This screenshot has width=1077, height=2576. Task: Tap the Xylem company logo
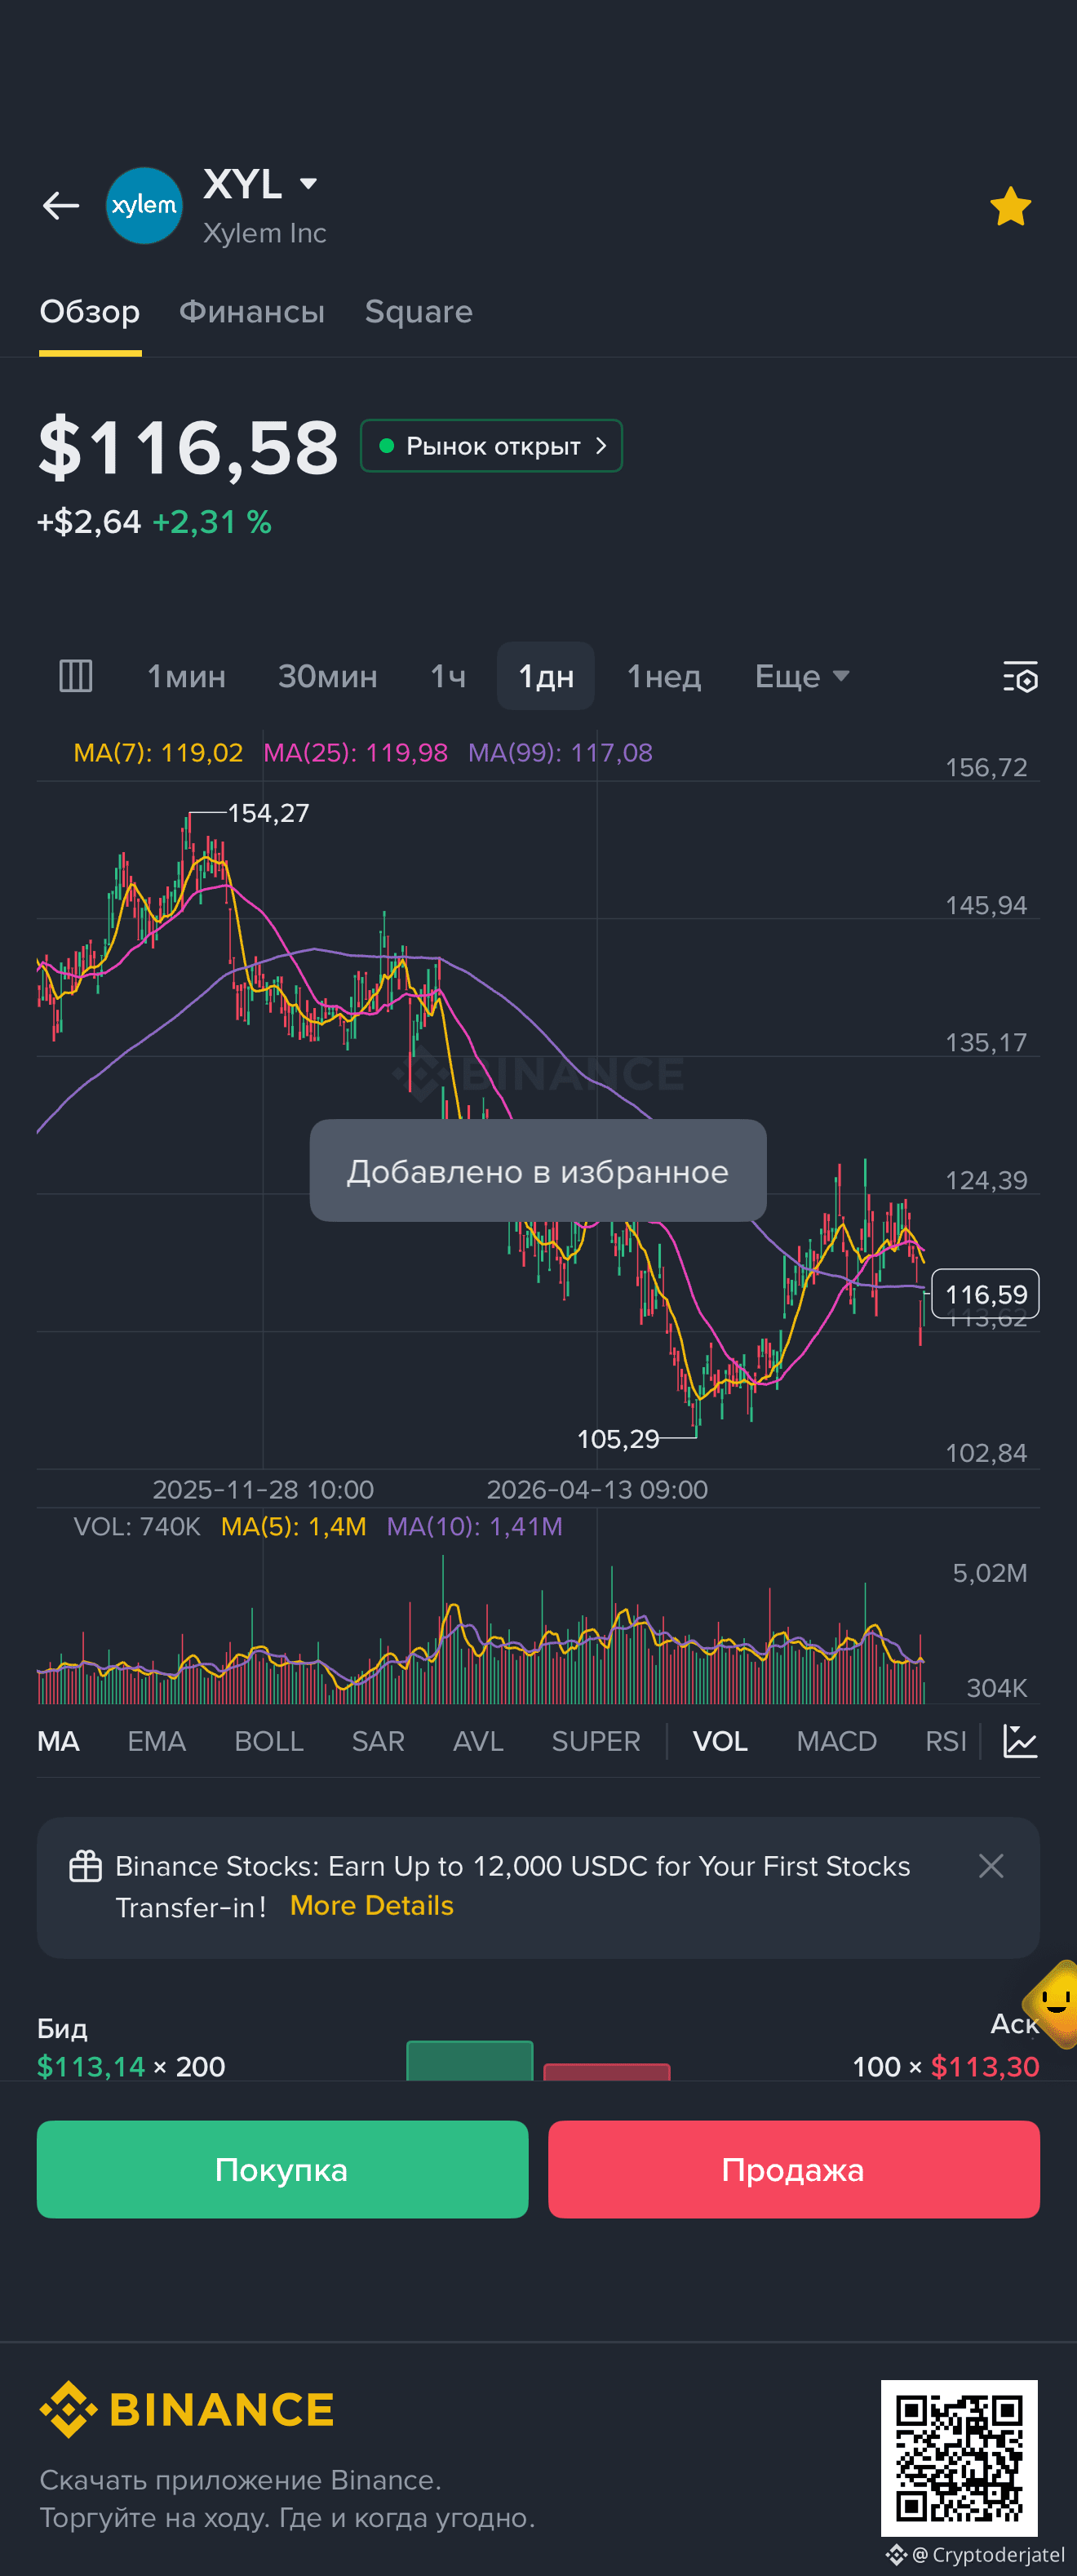pyautogui.click(x=144, y=206)
